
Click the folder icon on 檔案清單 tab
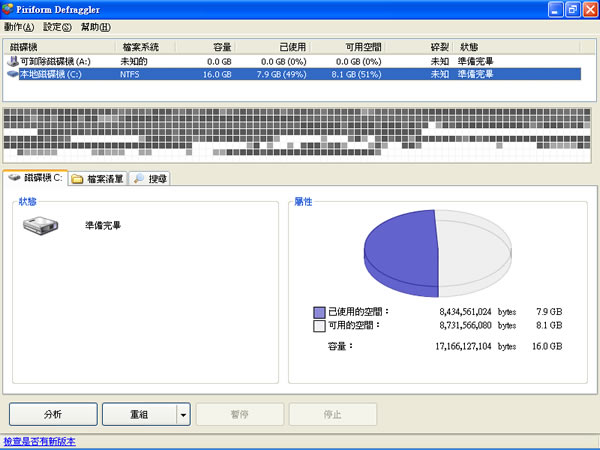(78, 179)
